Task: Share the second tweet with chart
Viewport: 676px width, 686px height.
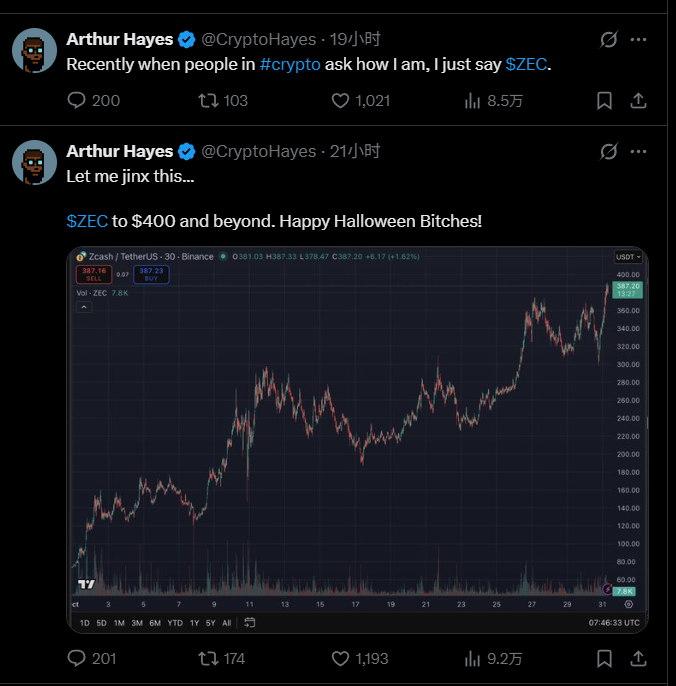Action: tap(638, 658)
